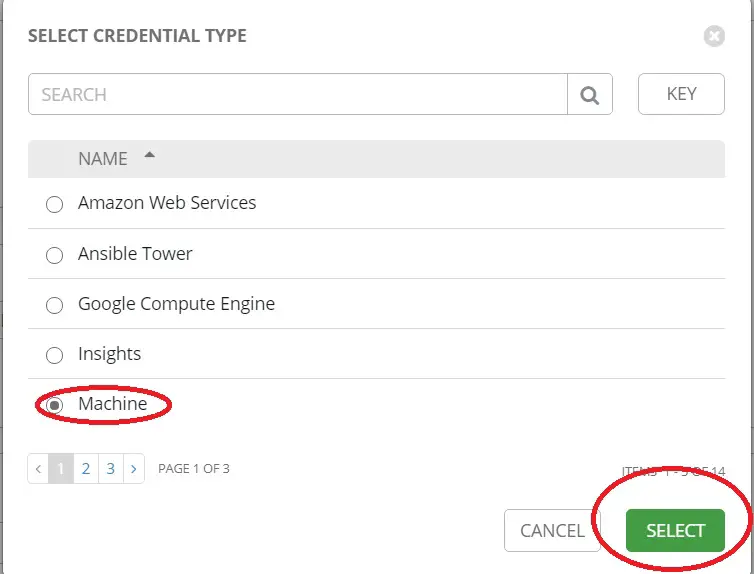
Task: Click the Ansible Tower row label
Action: pos(135,254)
